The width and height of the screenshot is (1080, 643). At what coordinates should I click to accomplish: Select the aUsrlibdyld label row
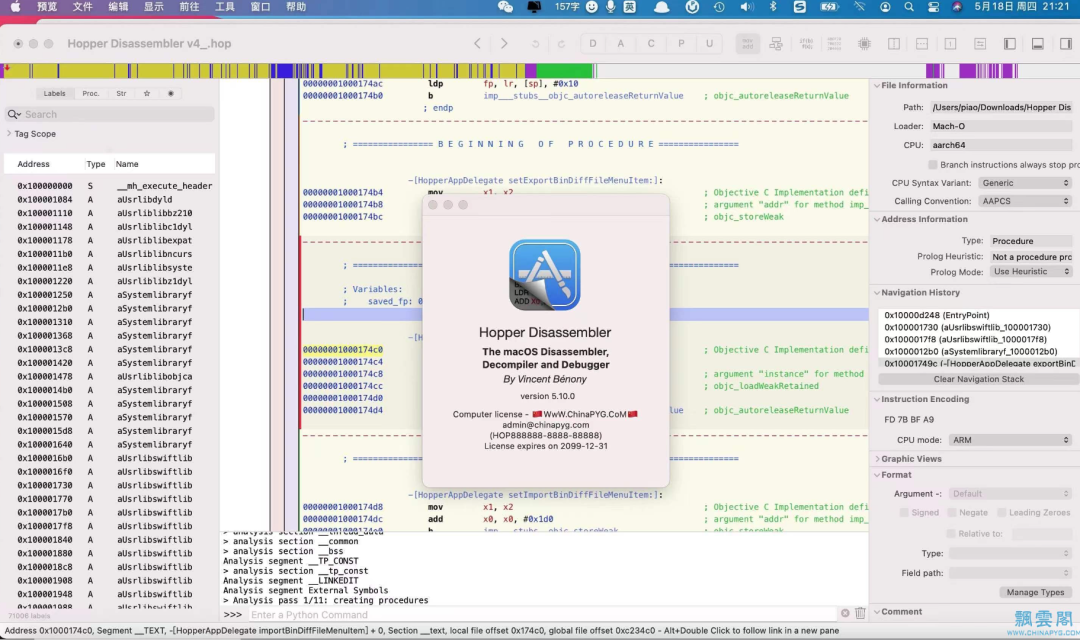(110, 200)
